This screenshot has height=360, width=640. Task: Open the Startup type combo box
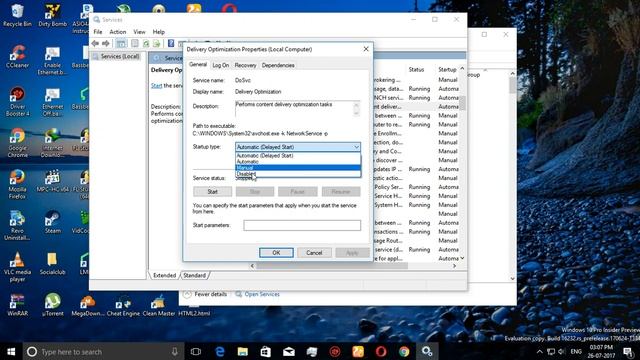click(298, 147)
